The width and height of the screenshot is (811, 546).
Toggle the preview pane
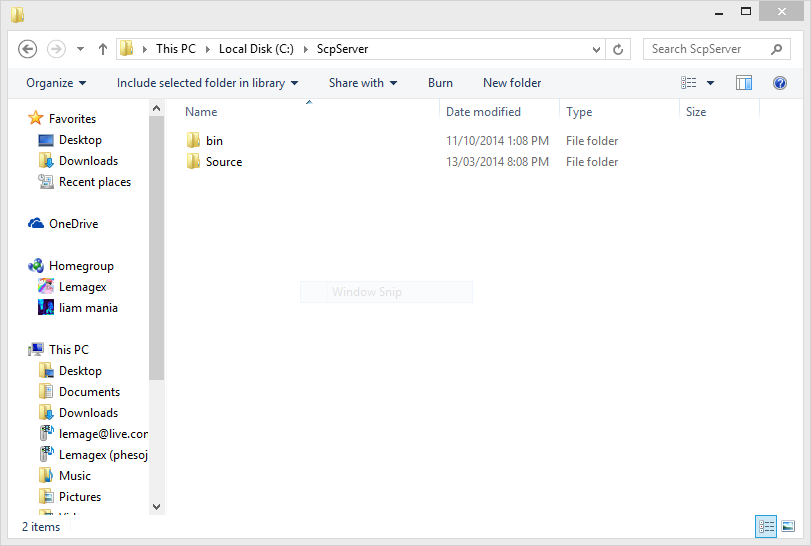click(x=744, y=83)
